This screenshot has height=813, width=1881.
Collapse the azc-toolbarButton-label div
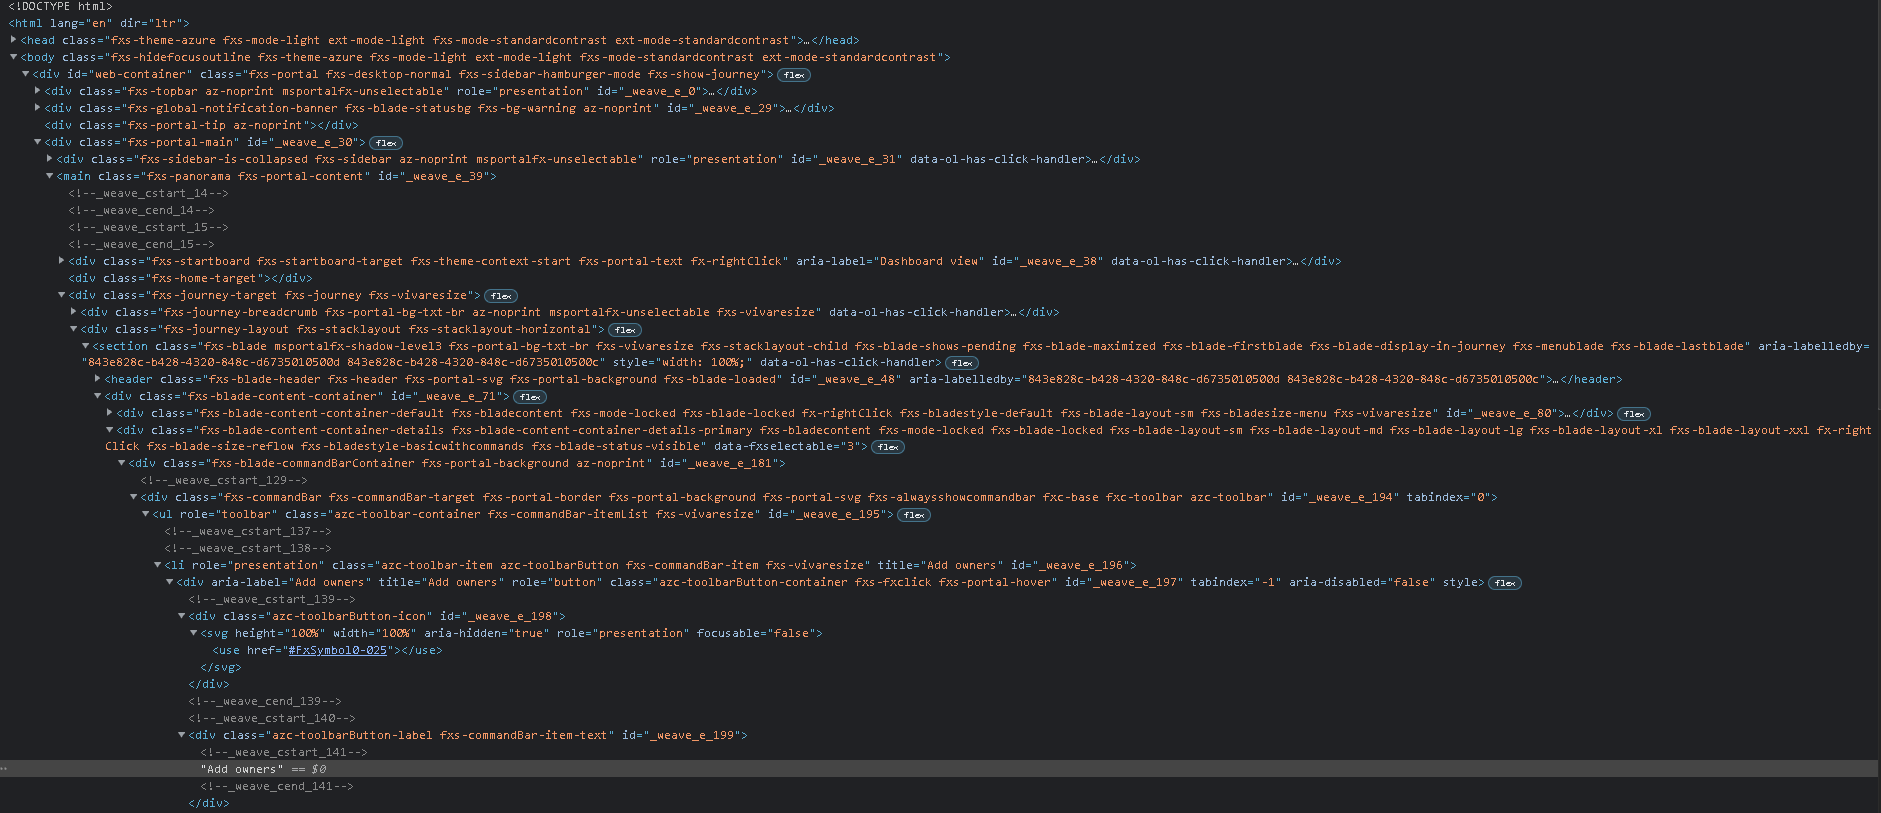coord(182,735)
